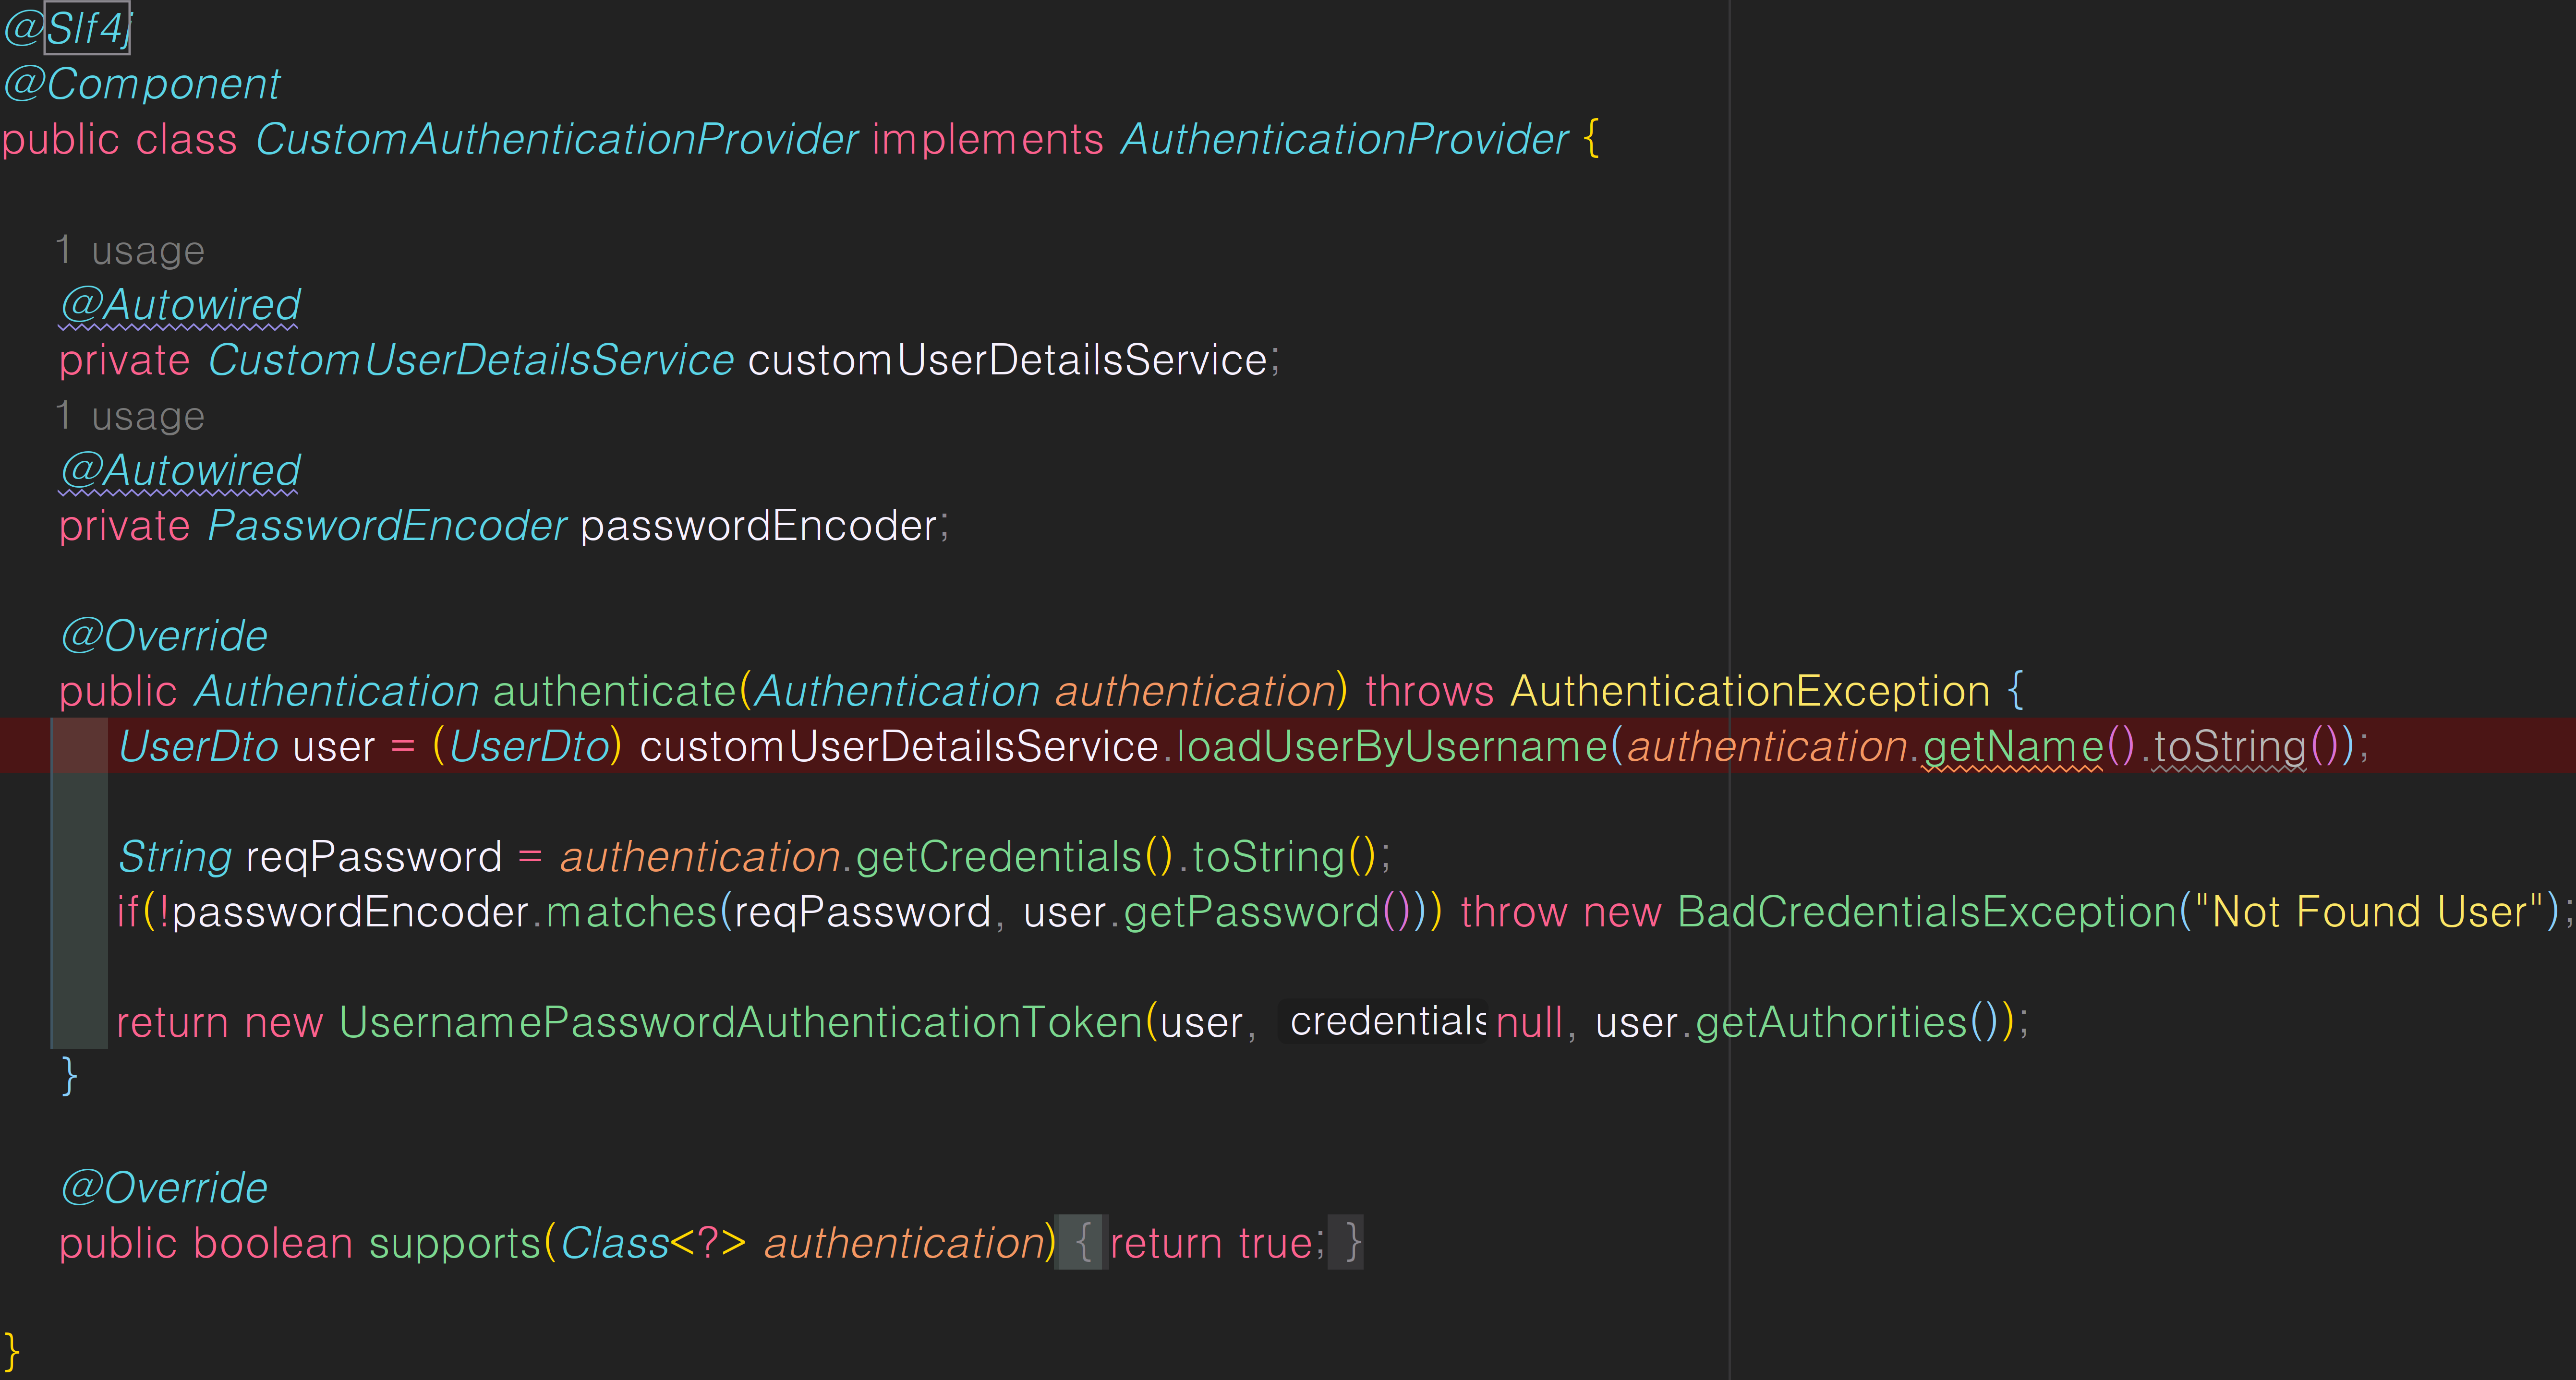2576x1380 pixels.
Task: Click the BadCredentialsException class name
Action: [1927, 912]
